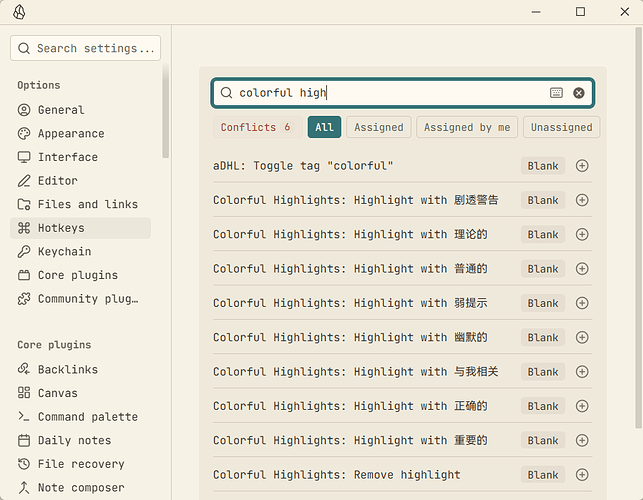Open Interface settings
643x500 pixels.
tap(80, 157)
